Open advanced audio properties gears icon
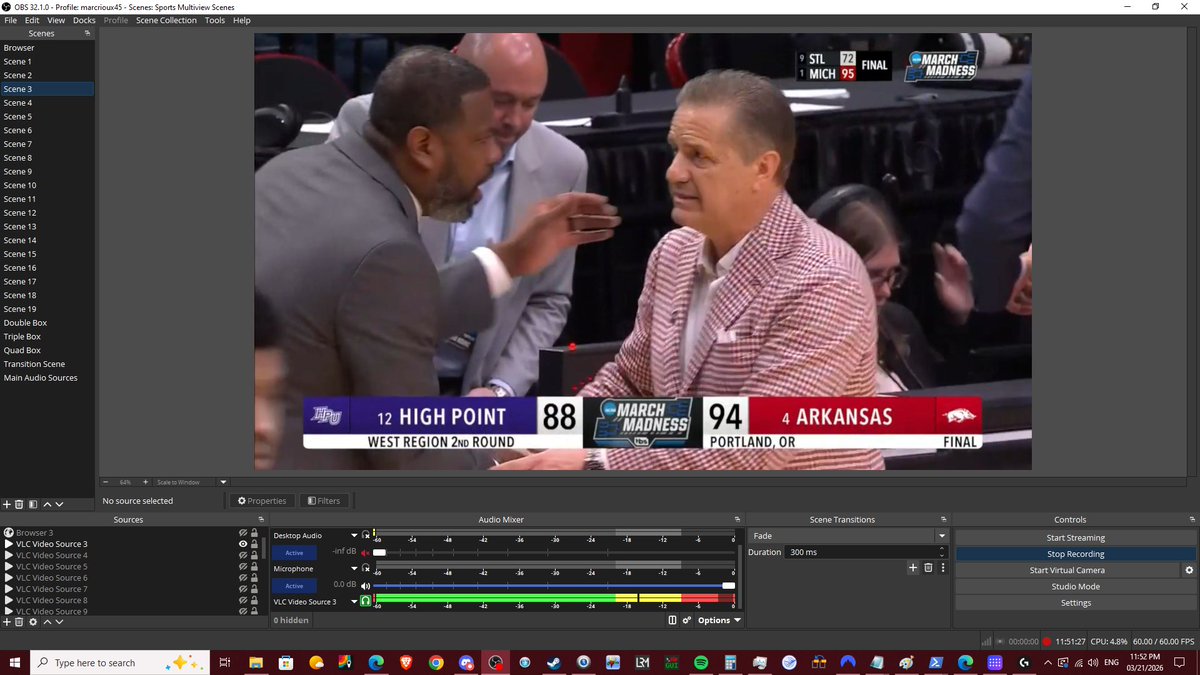The image size is (1200, 675). tap(687, 620)
